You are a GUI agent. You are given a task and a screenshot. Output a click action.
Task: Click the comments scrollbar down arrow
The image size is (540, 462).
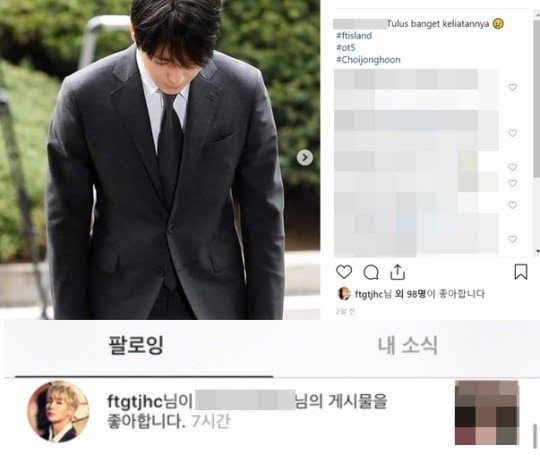537,252
